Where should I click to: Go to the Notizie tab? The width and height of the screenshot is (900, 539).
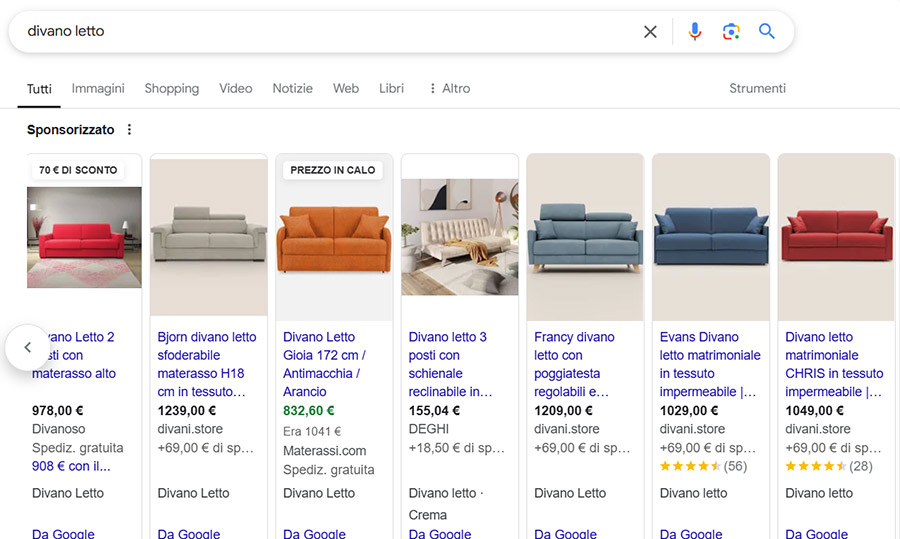coord(292,88)
